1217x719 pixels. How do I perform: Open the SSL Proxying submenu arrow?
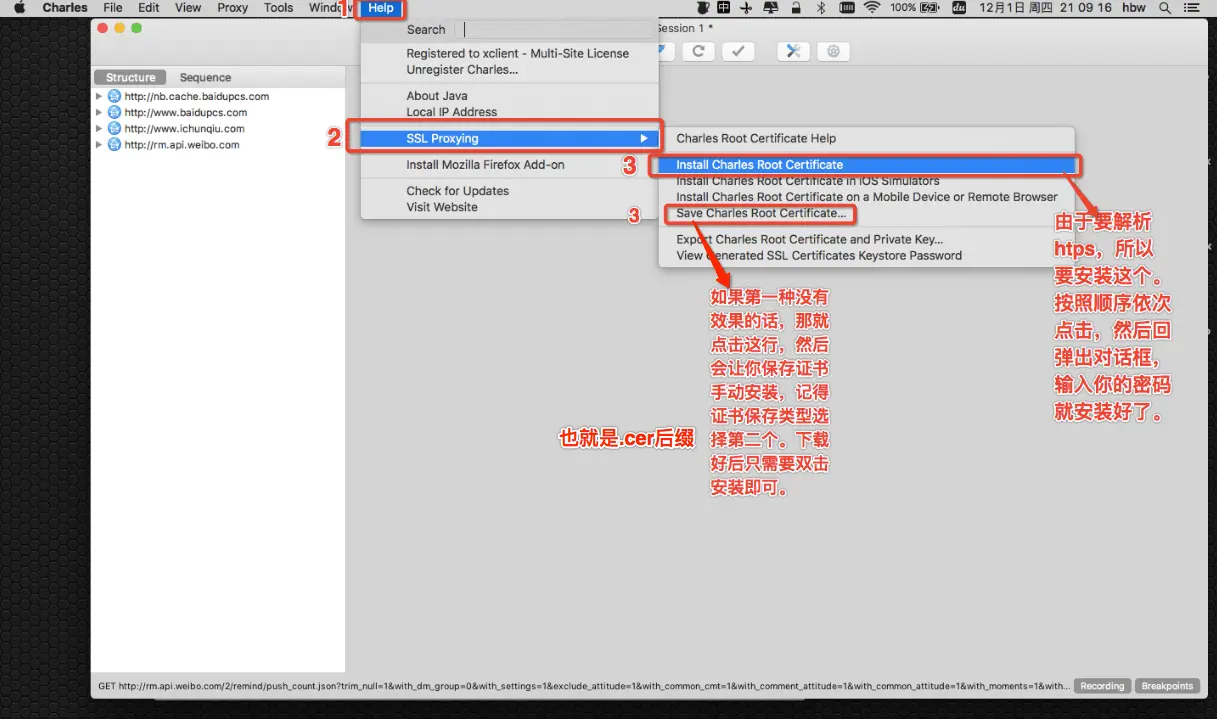point(644,138)
